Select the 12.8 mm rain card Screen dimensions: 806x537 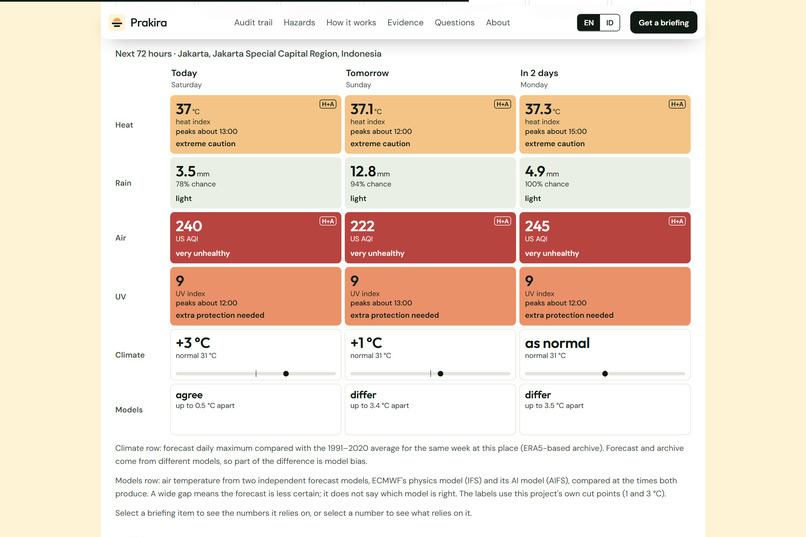point(430,183)
